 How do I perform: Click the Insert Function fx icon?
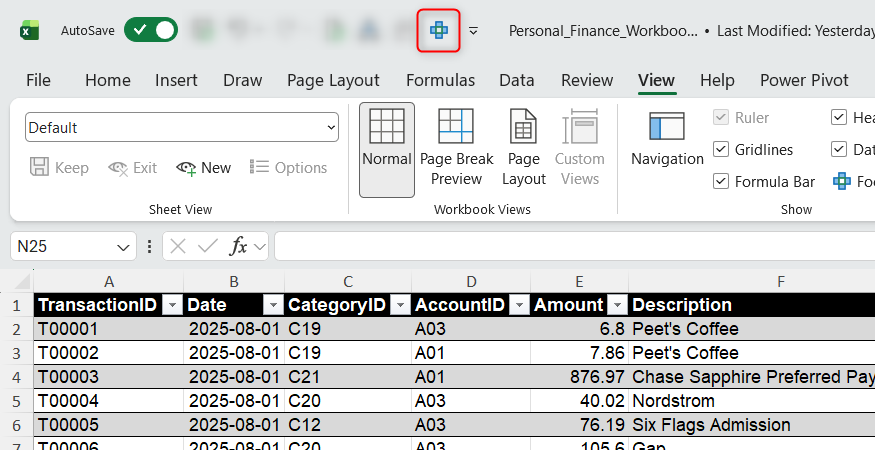point(238,246)
